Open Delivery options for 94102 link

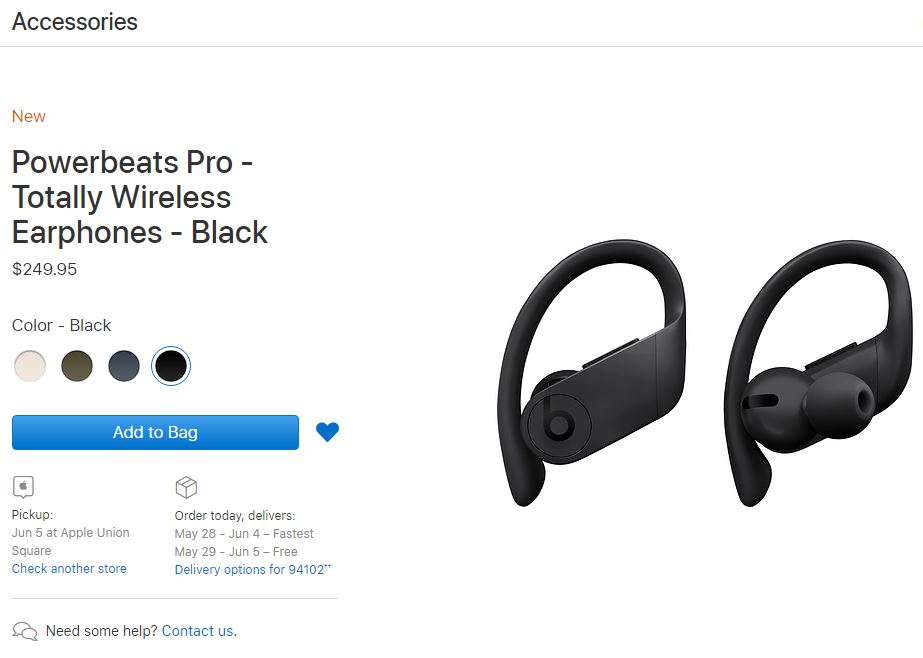click(253, 569)
